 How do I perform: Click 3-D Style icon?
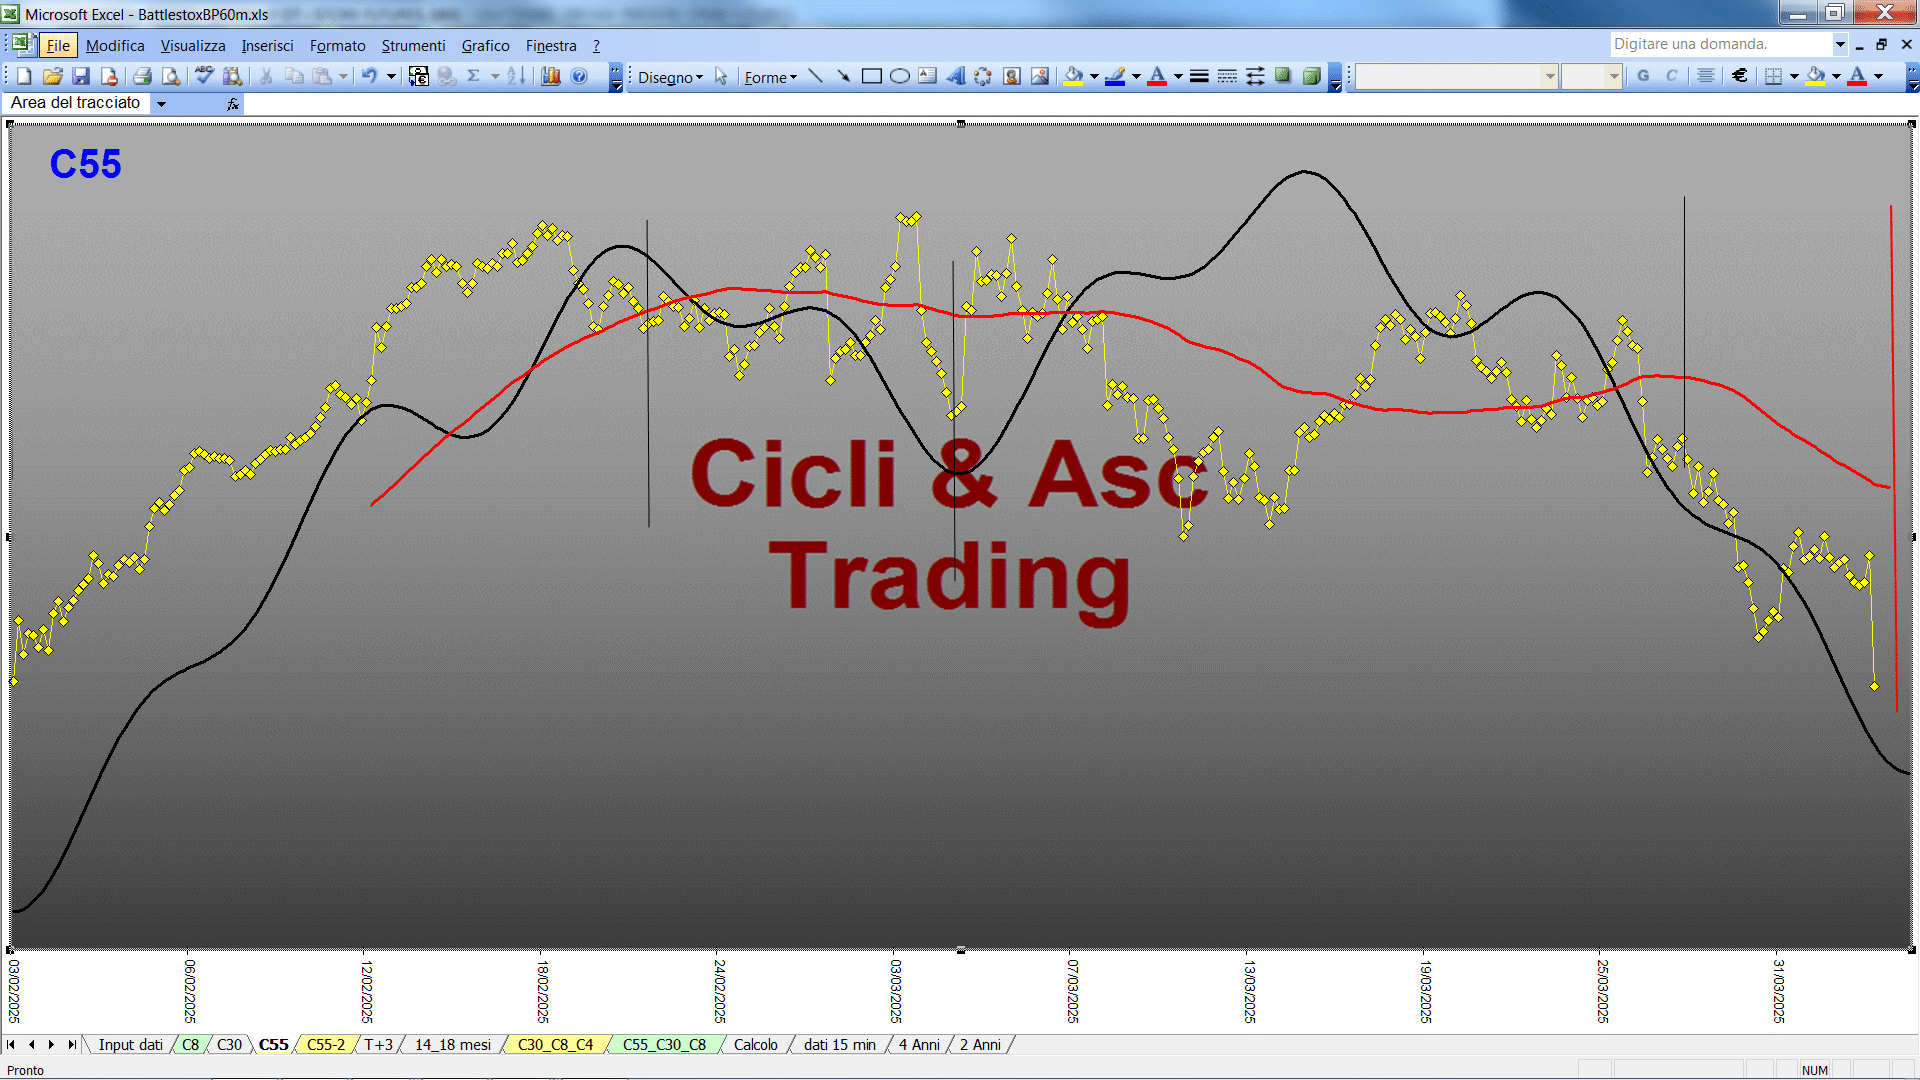1311,77
